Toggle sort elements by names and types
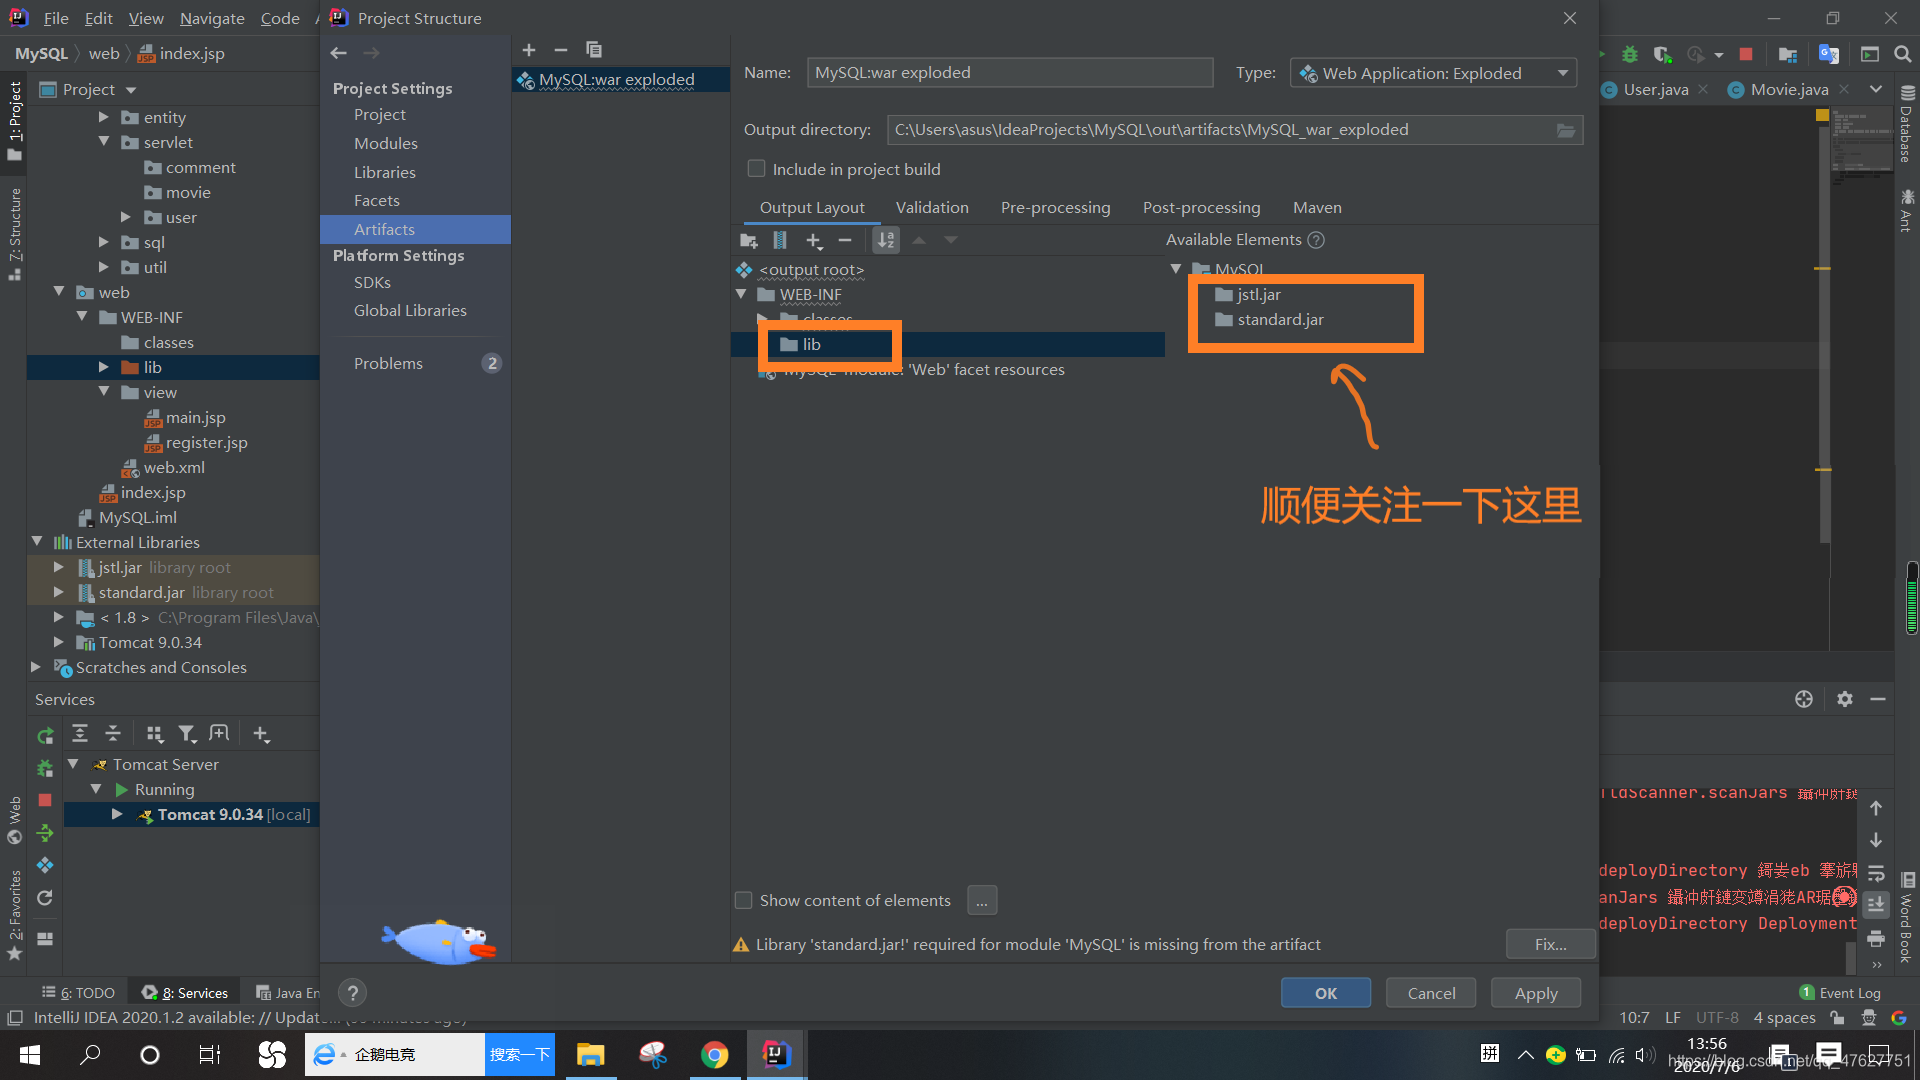 pos(886,240)
